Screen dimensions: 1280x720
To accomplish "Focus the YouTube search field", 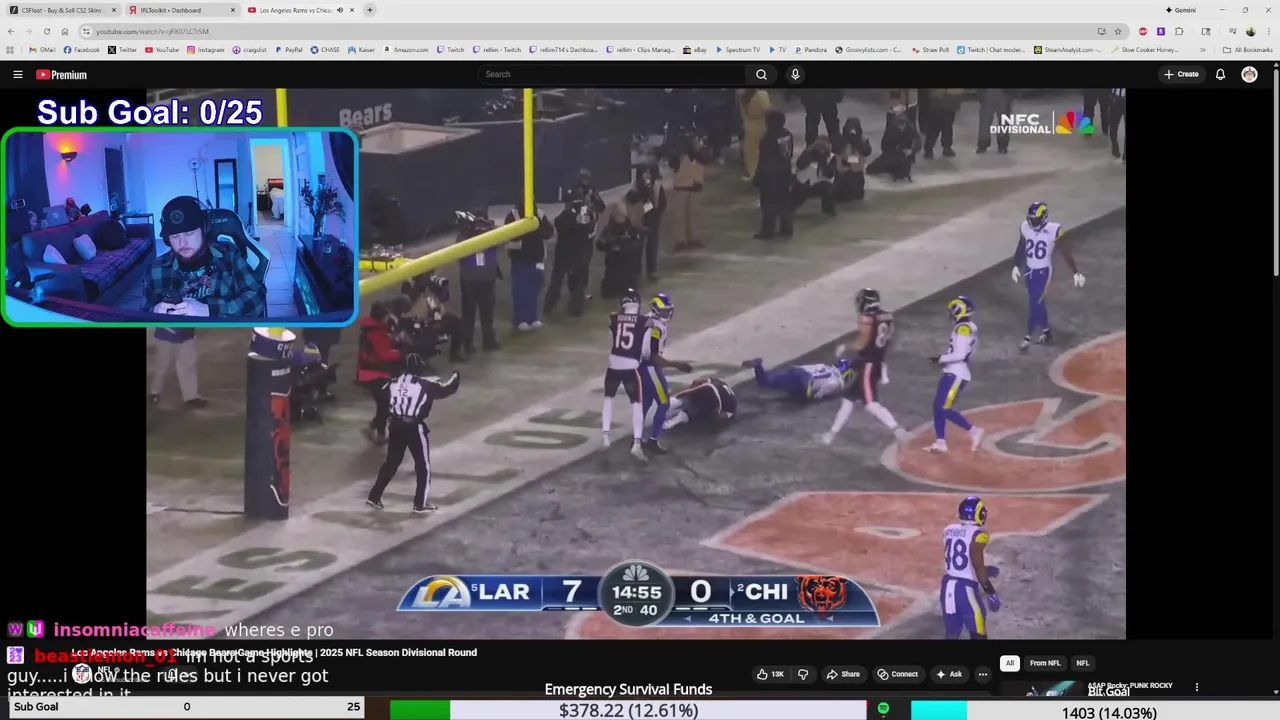I will click(612, 74).
